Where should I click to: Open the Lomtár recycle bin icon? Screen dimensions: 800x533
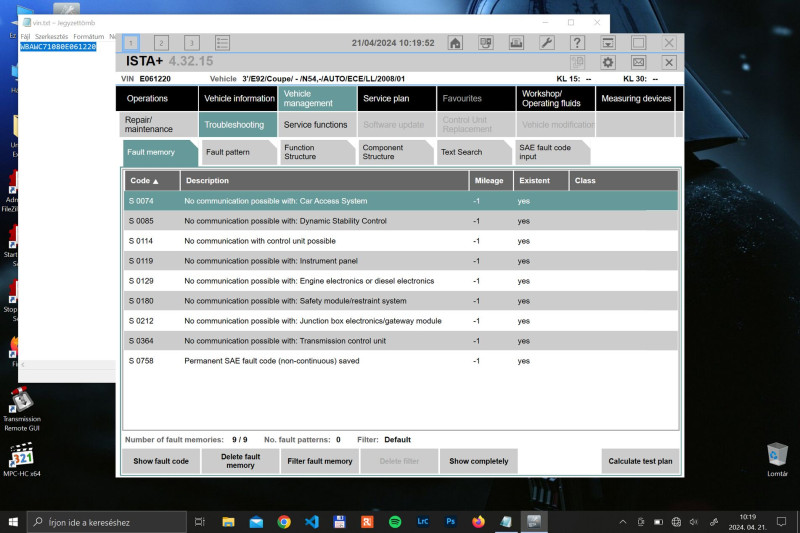777,459
